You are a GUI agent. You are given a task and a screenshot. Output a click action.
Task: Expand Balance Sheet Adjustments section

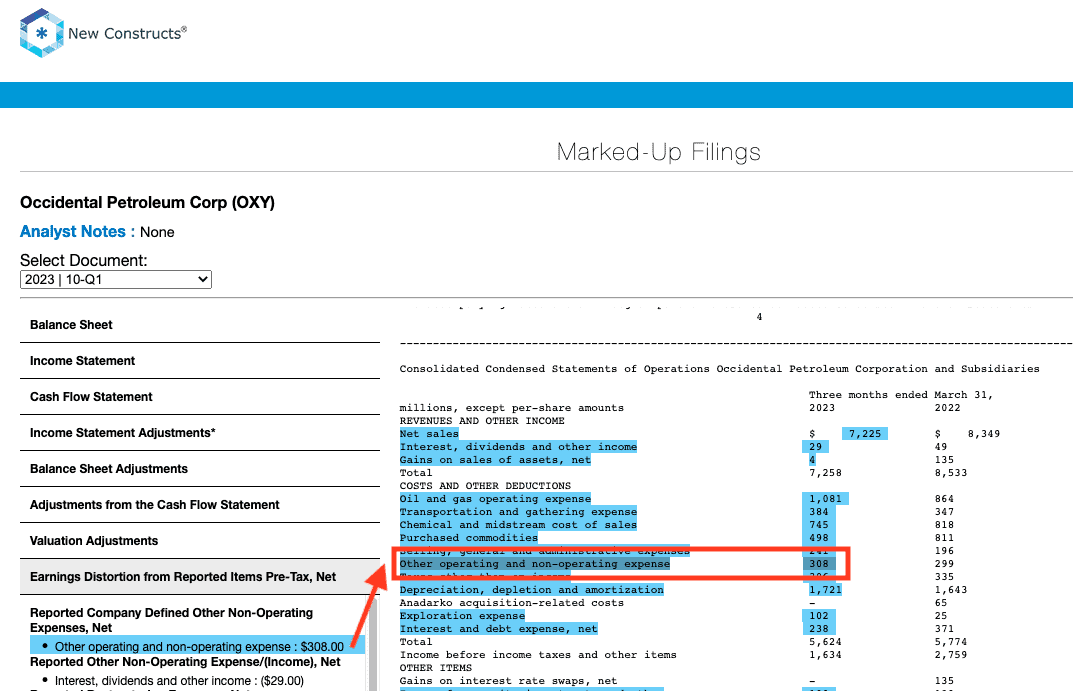[109, 469]
